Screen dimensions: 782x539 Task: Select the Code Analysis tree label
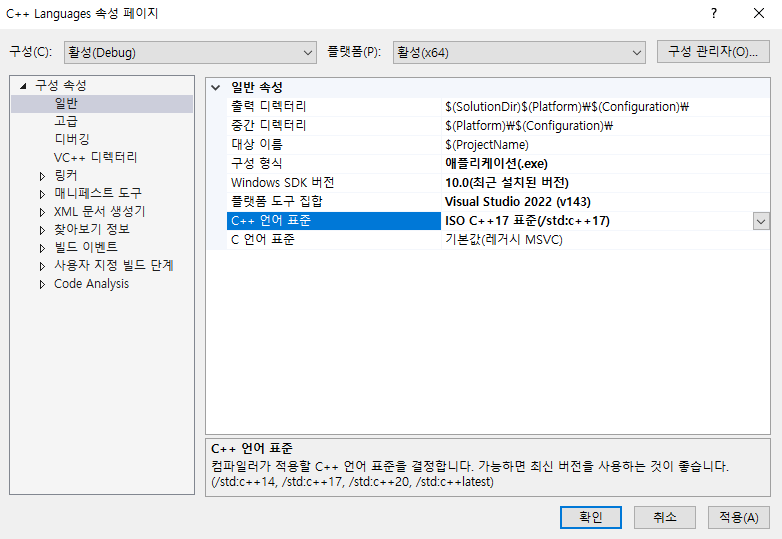pyautogui.click(x=92, y=284)
